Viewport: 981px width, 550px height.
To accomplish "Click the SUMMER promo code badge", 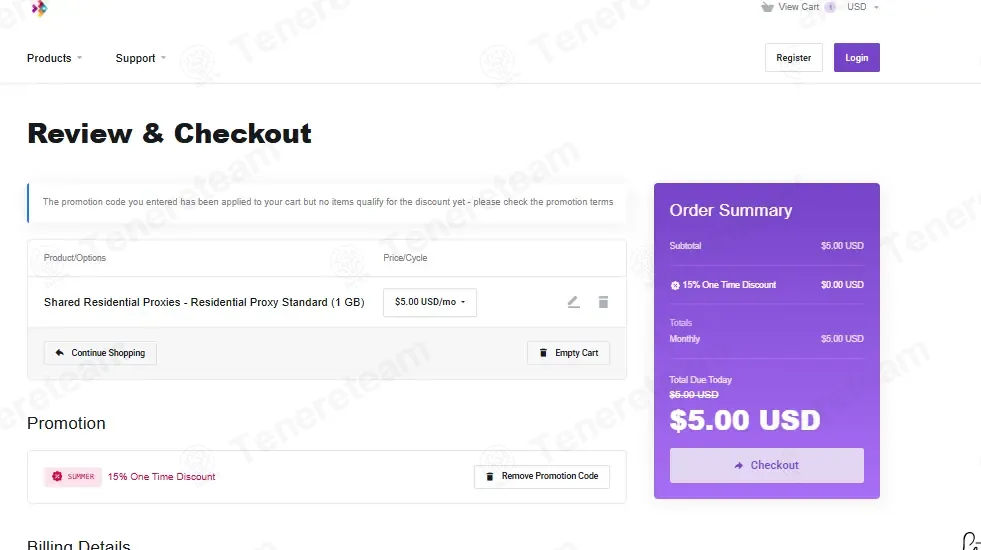I will (x=73, y=477).
